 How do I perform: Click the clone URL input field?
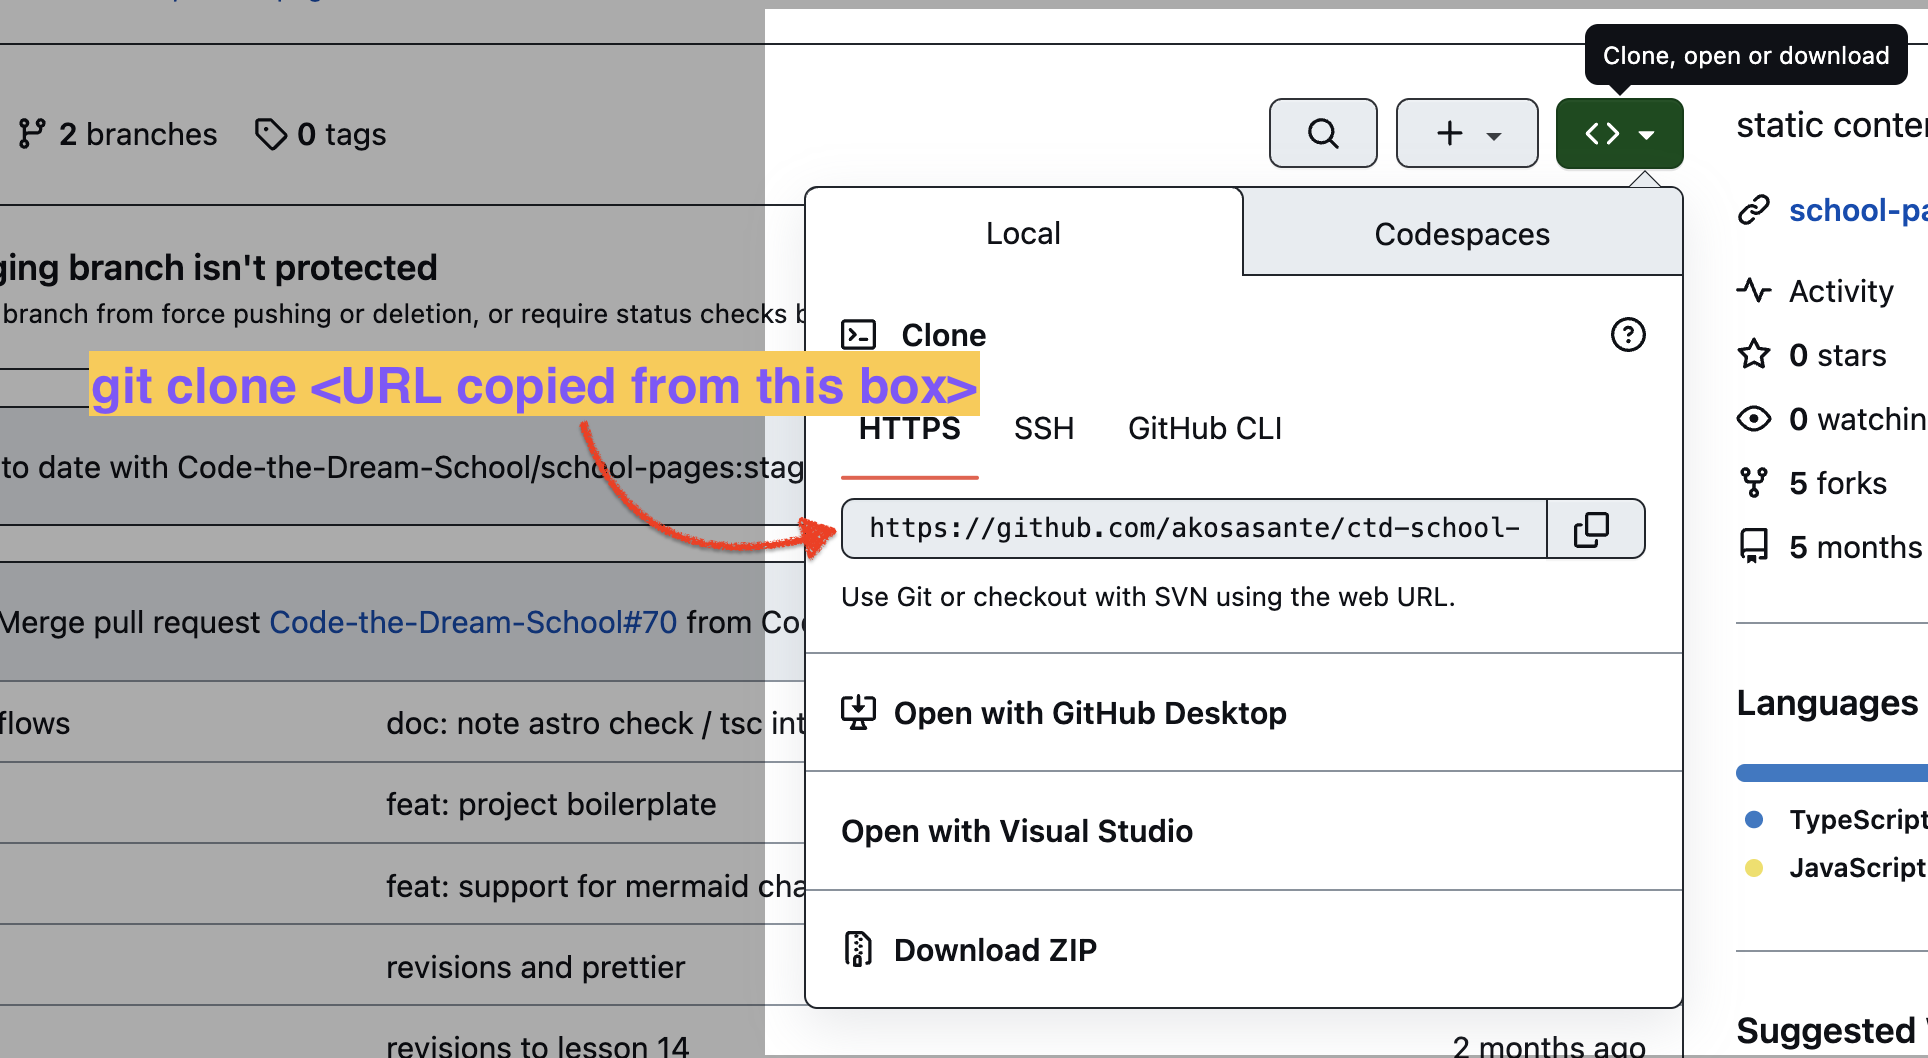pos(1194,528)
